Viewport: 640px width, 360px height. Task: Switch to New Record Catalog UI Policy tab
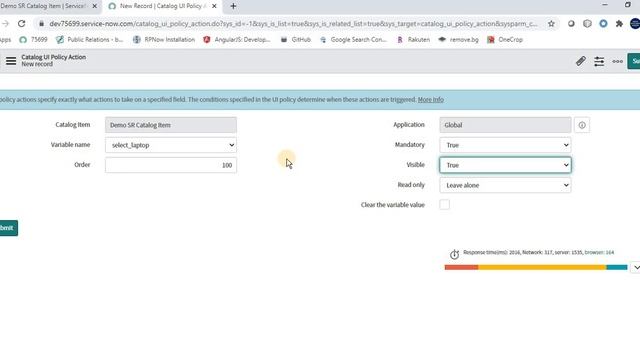[162, 6]
